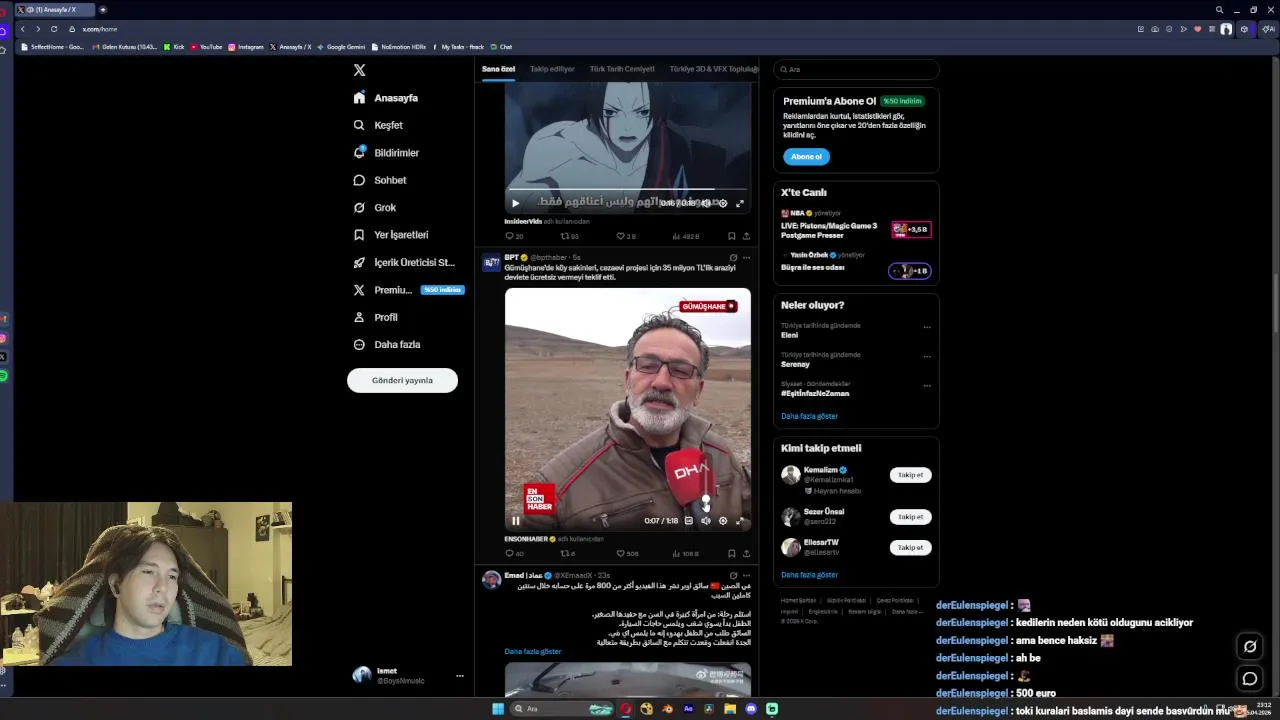Like the InsideerVids post
Screen dimensions: 1280x720
[x=625, y=236]
